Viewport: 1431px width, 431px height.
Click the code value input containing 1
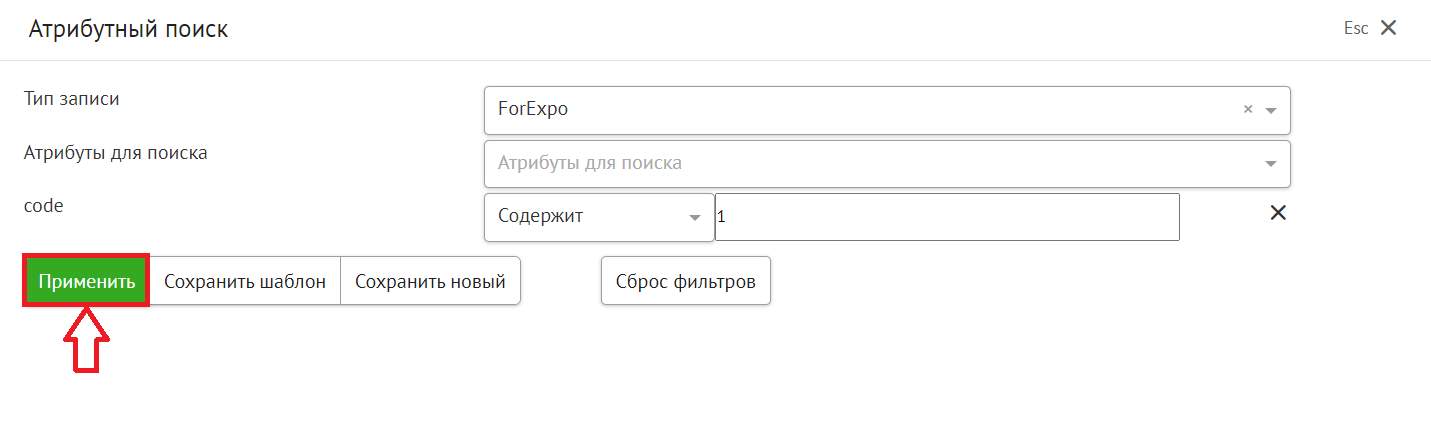click(946, 218)
